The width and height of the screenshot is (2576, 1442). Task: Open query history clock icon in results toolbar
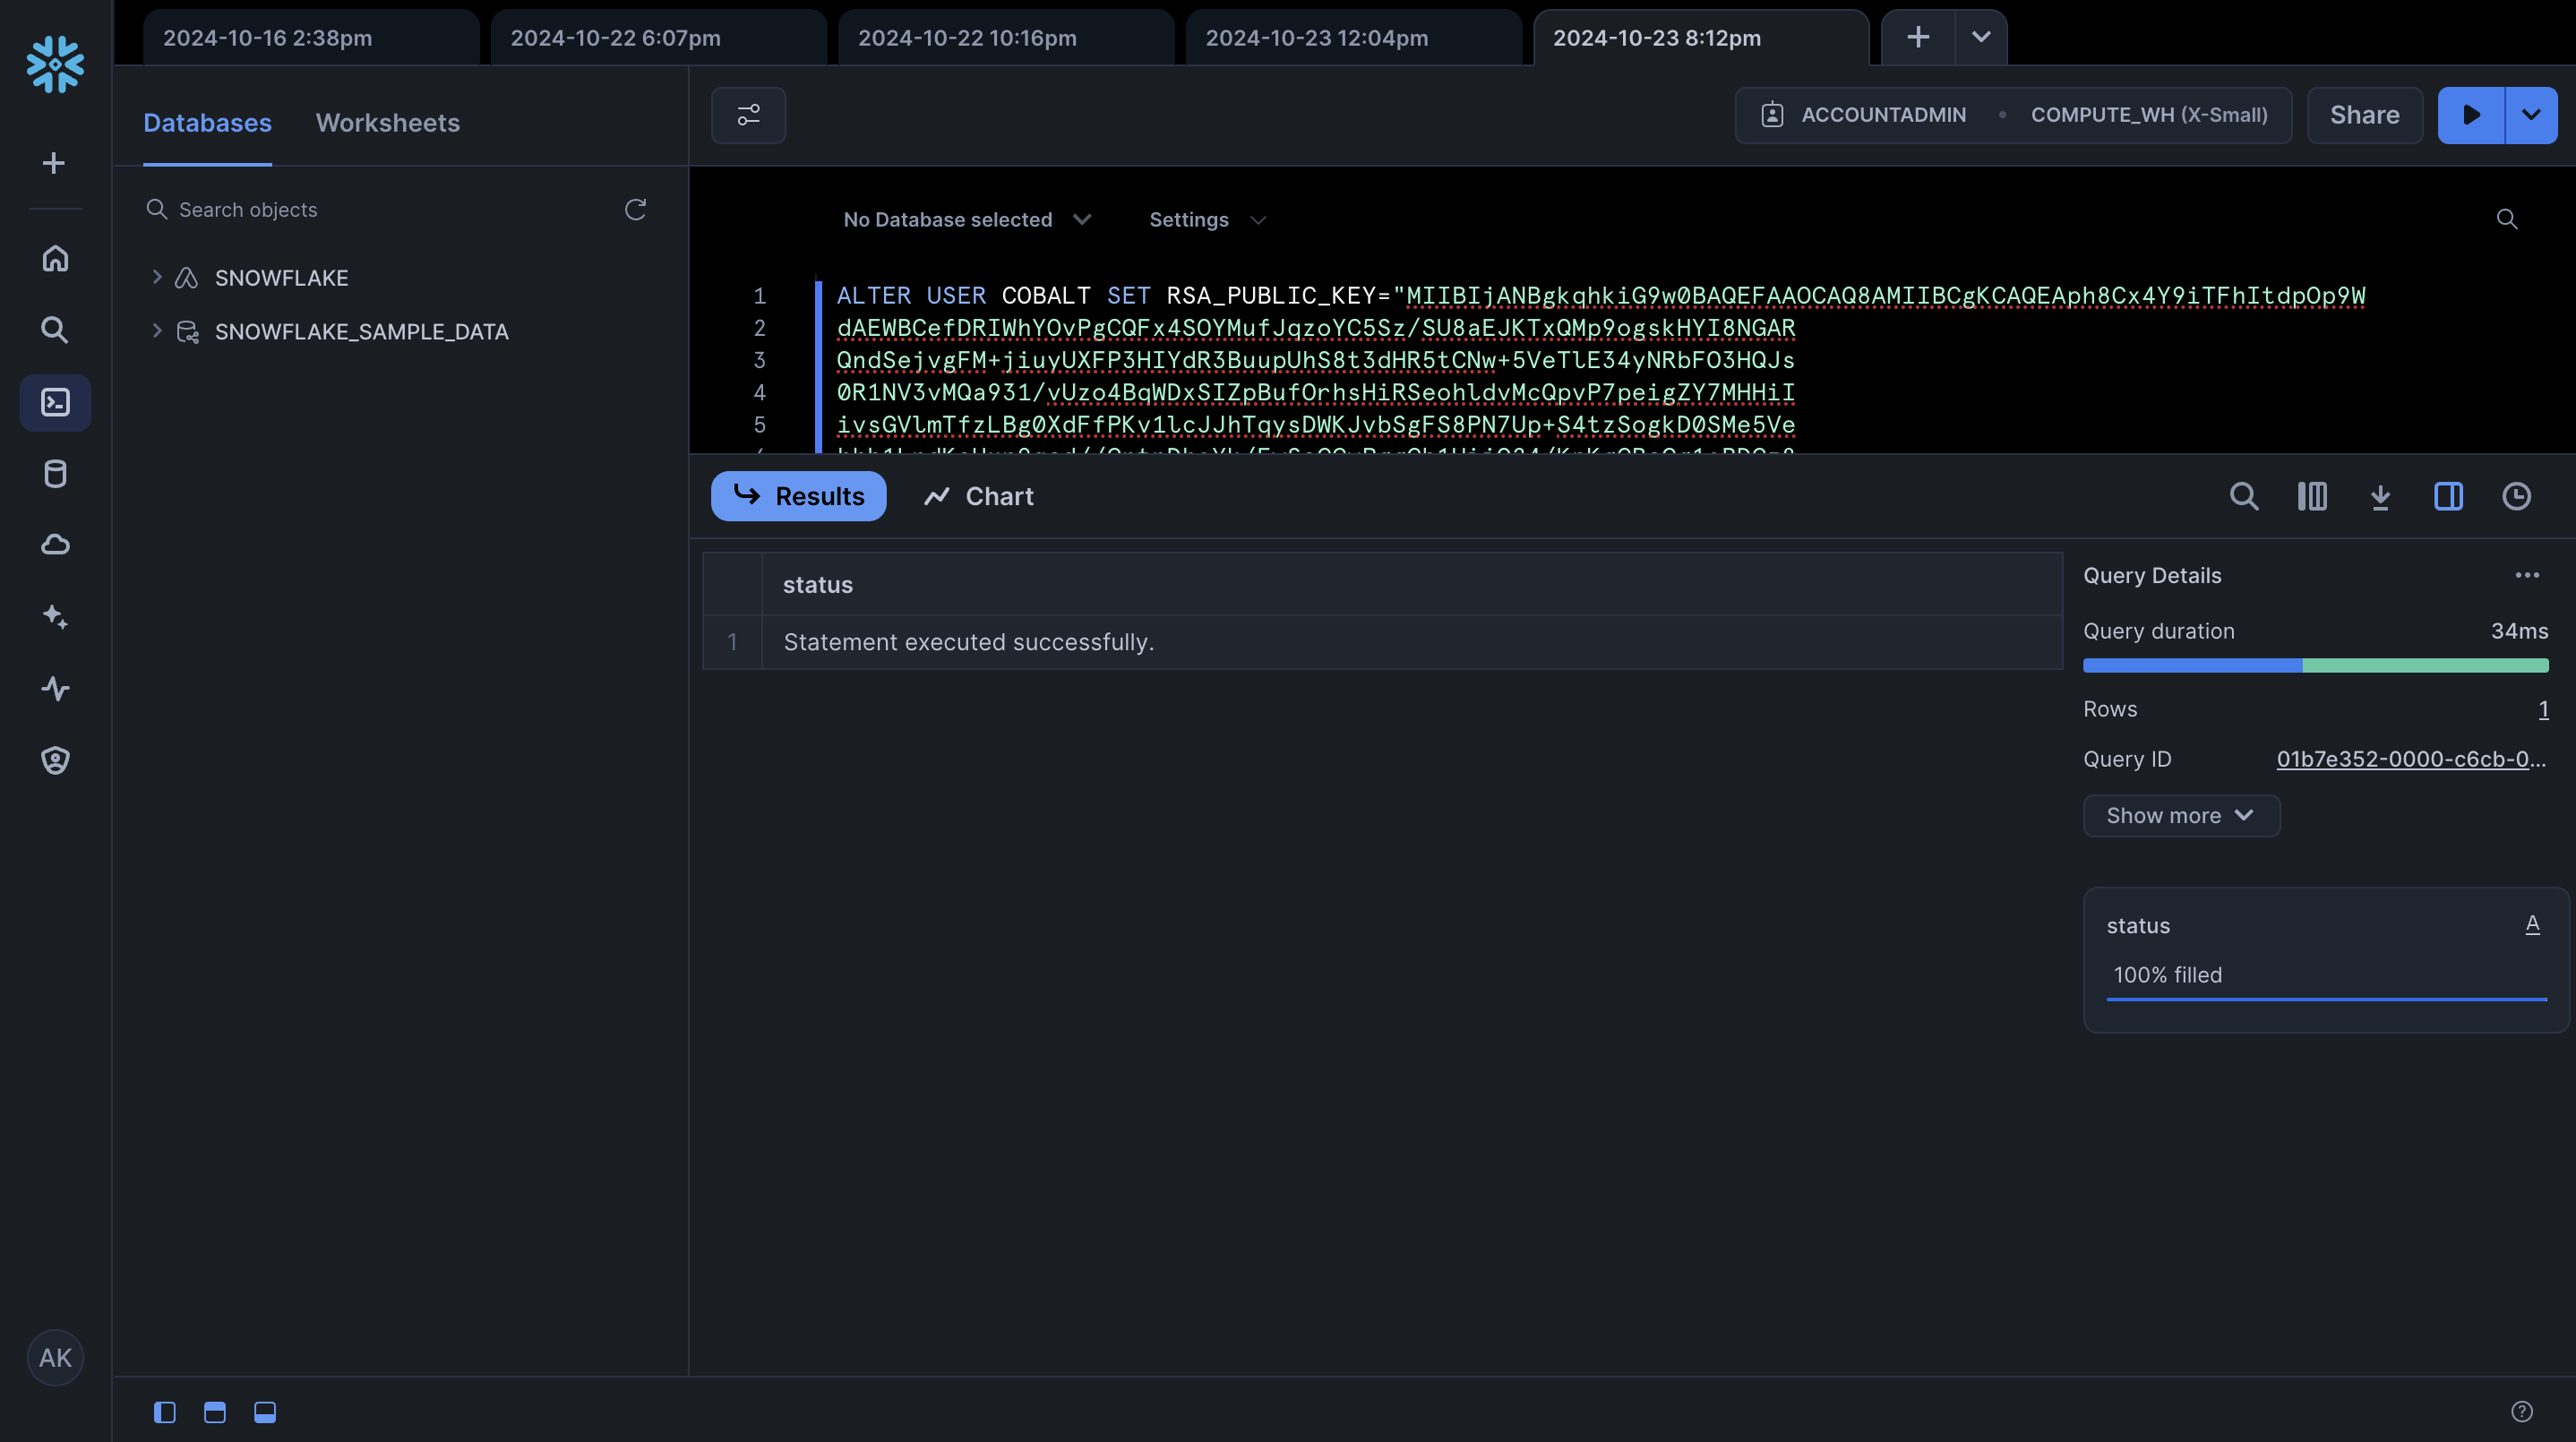pos(2517,496)
